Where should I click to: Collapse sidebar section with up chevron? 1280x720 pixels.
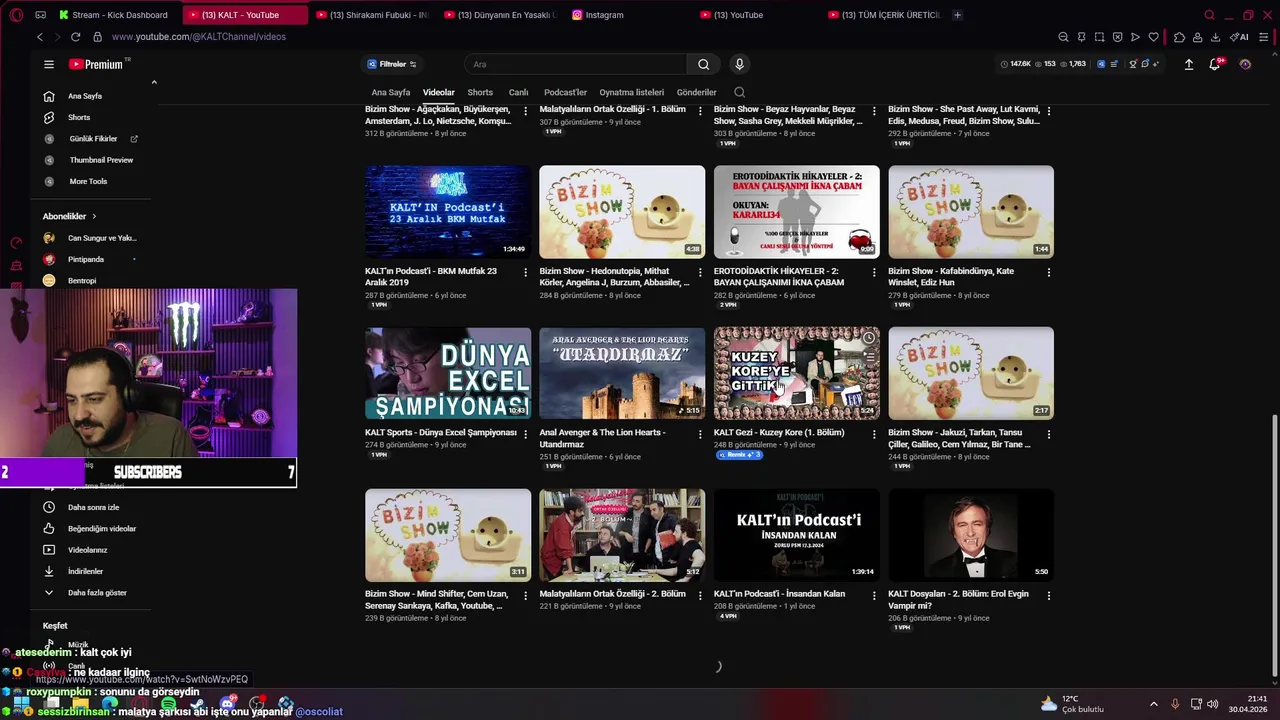154,82
